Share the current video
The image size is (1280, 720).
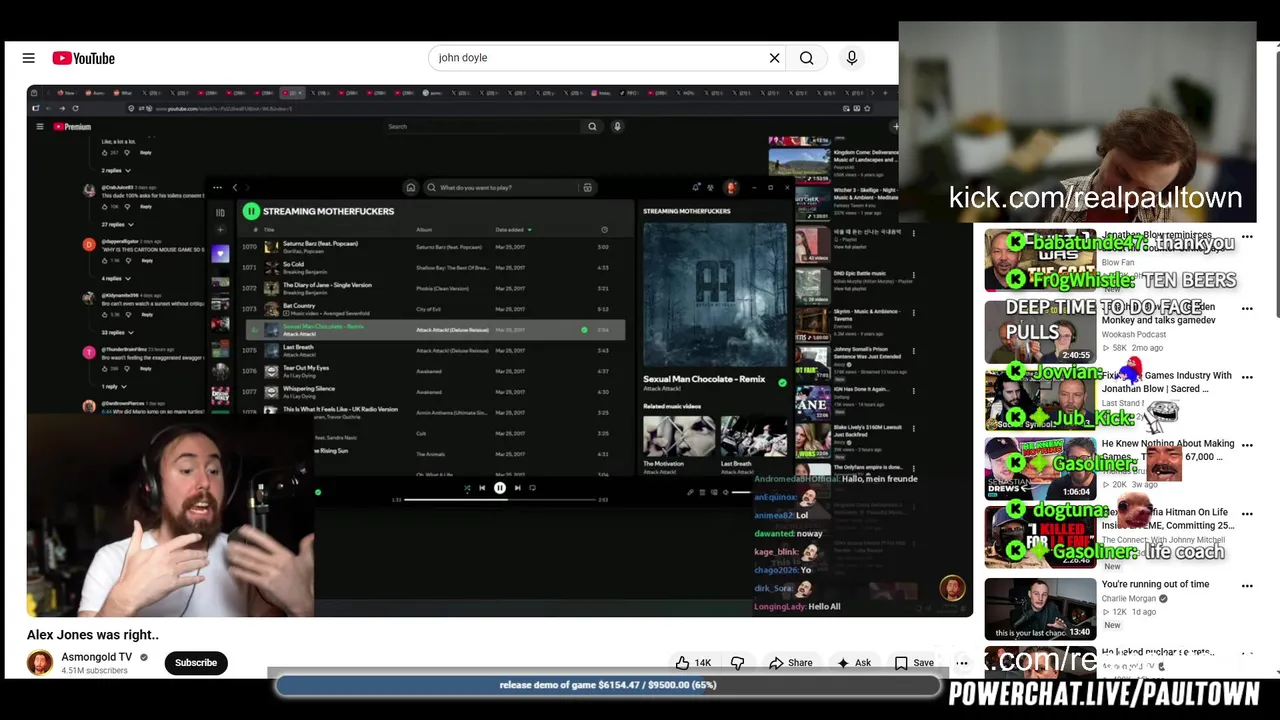790,663
